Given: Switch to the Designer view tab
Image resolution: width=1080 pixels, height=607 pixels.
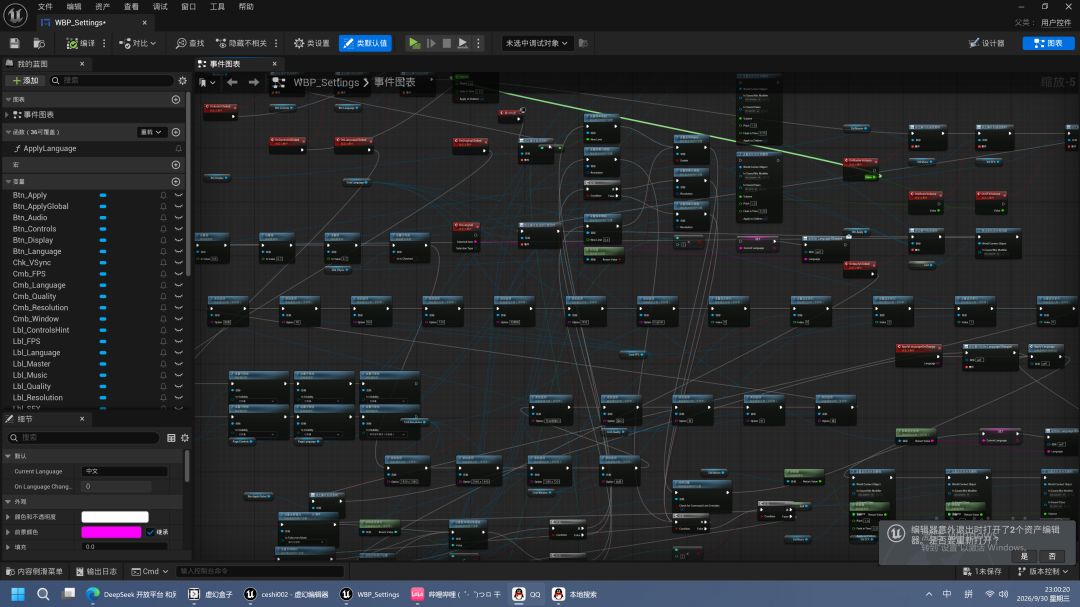Looking at the screenshot, I should [x=986, y=43].
